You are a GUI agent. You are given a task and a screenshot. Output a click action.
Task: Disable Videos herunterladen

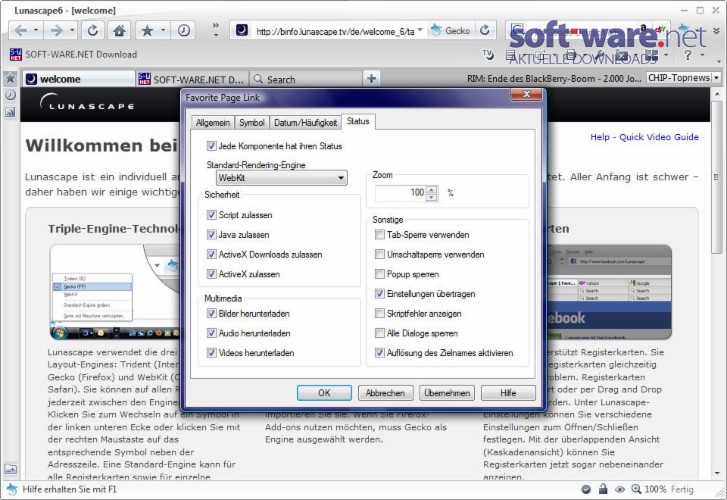coord(211,353)
